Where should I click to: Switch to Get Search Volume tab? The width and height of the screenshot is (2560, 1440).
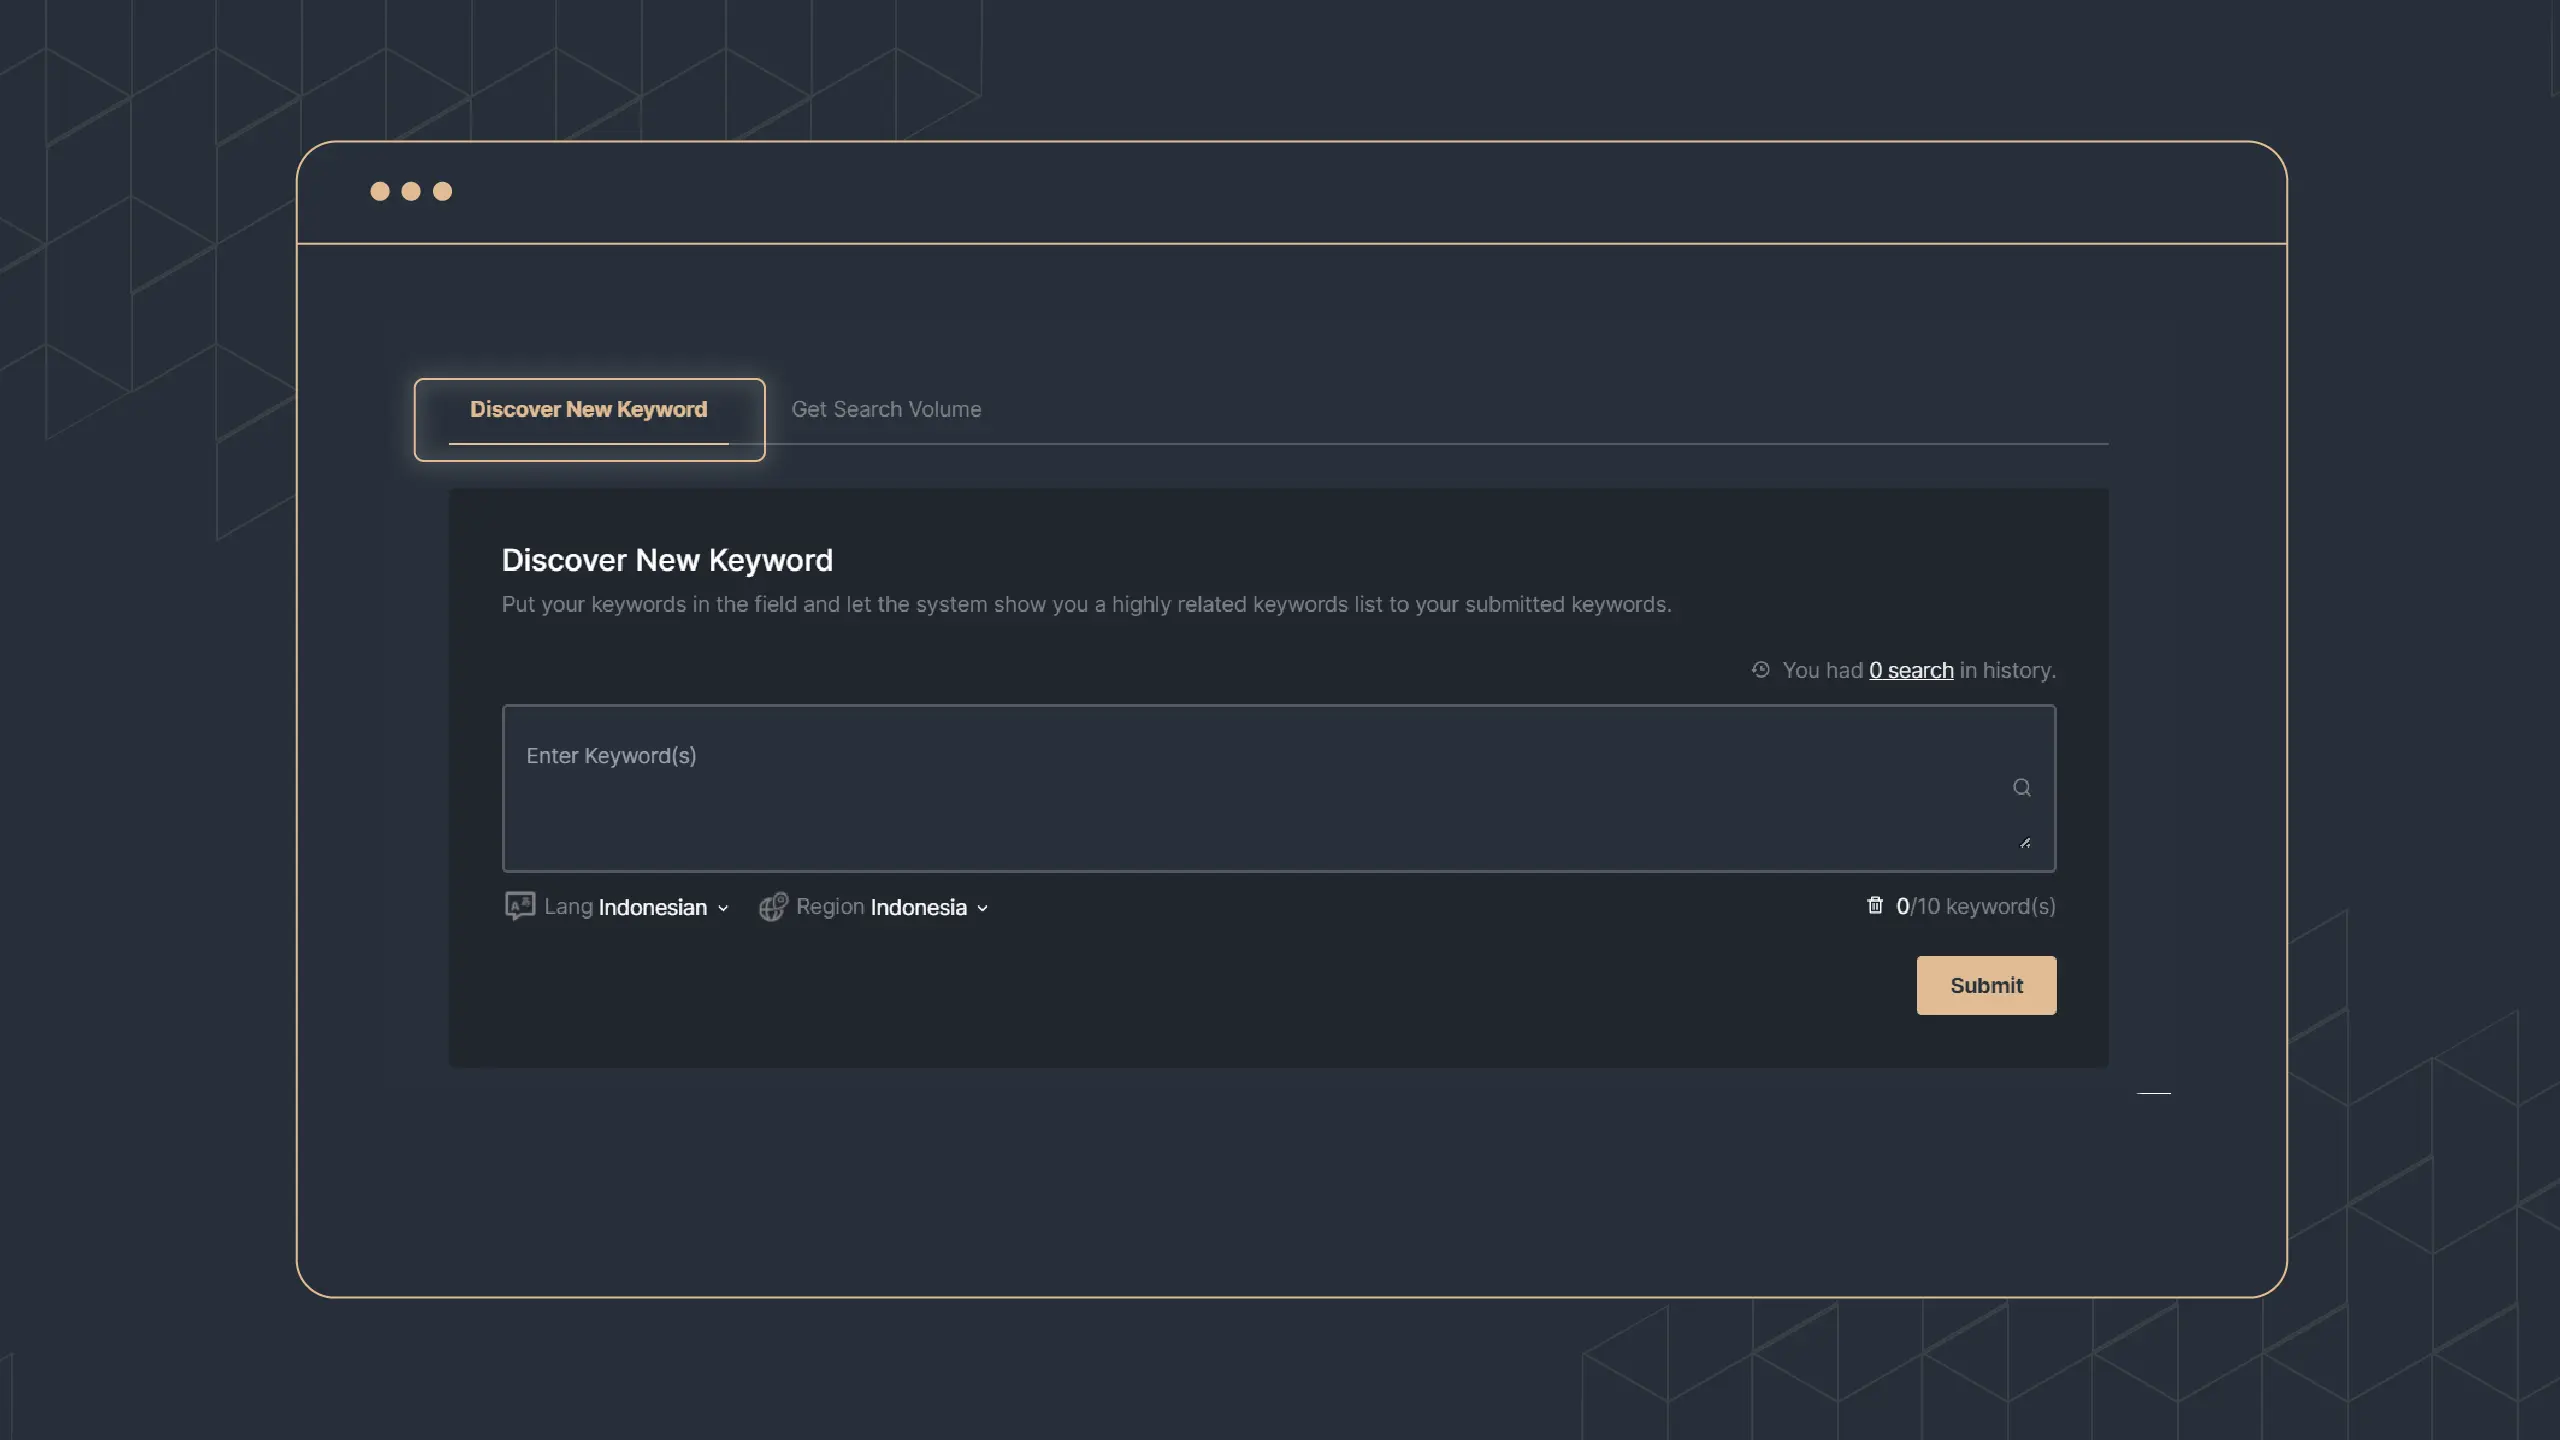click(884, 410)
